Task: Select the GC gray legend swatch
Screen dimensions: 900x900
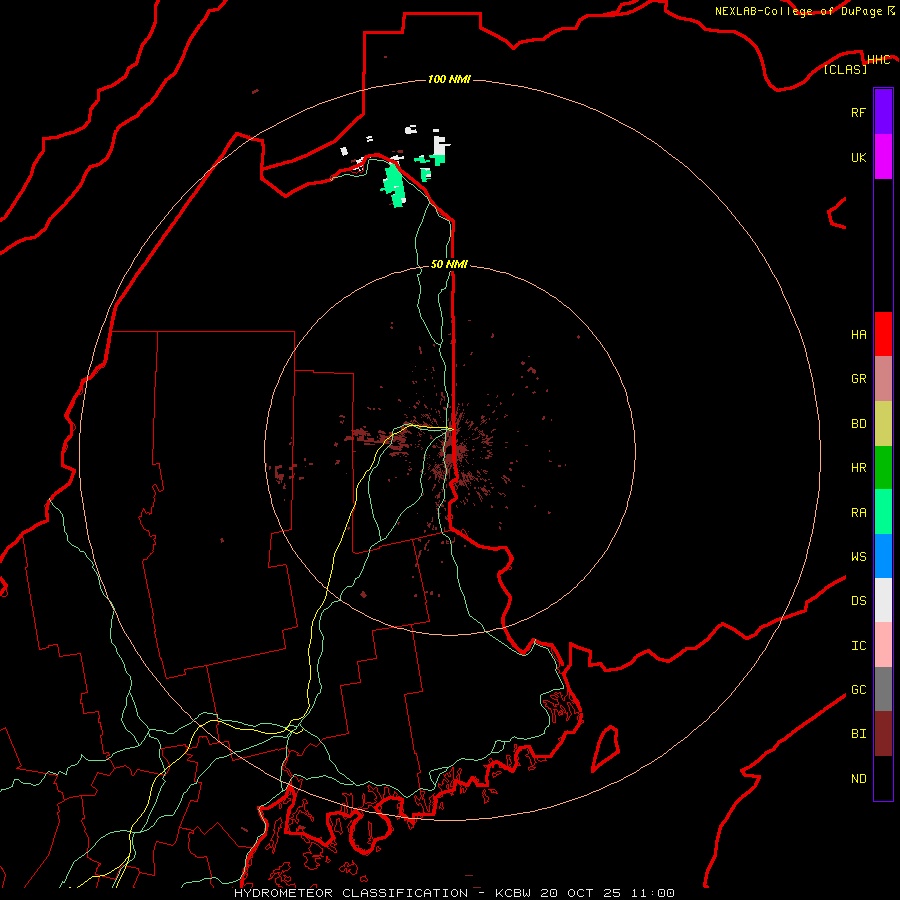Action: [883, 689]
